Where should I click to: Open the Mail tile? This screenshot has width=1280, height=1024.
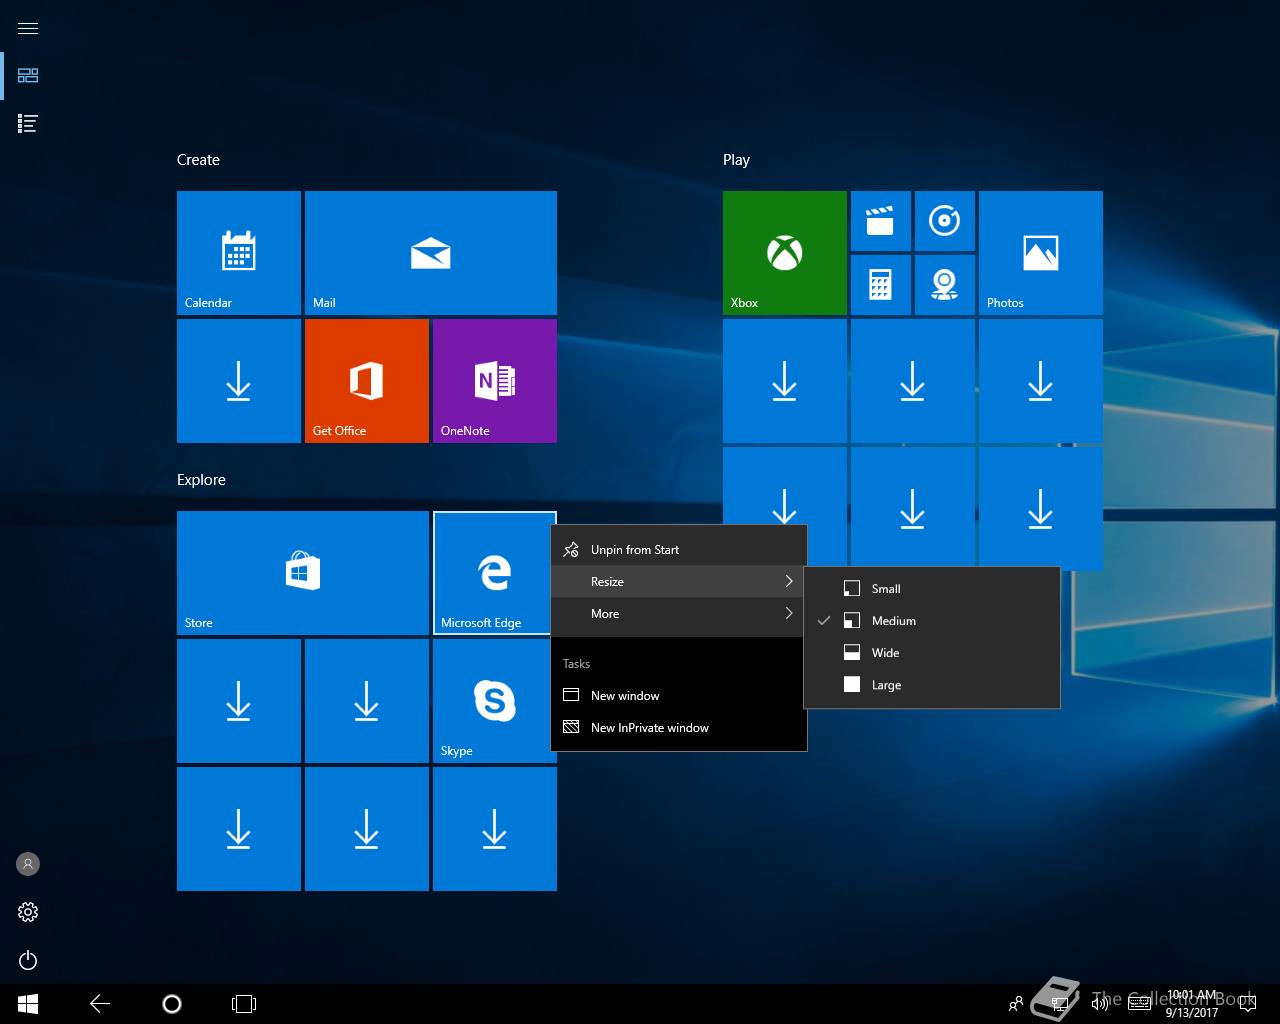coord(431,253)
